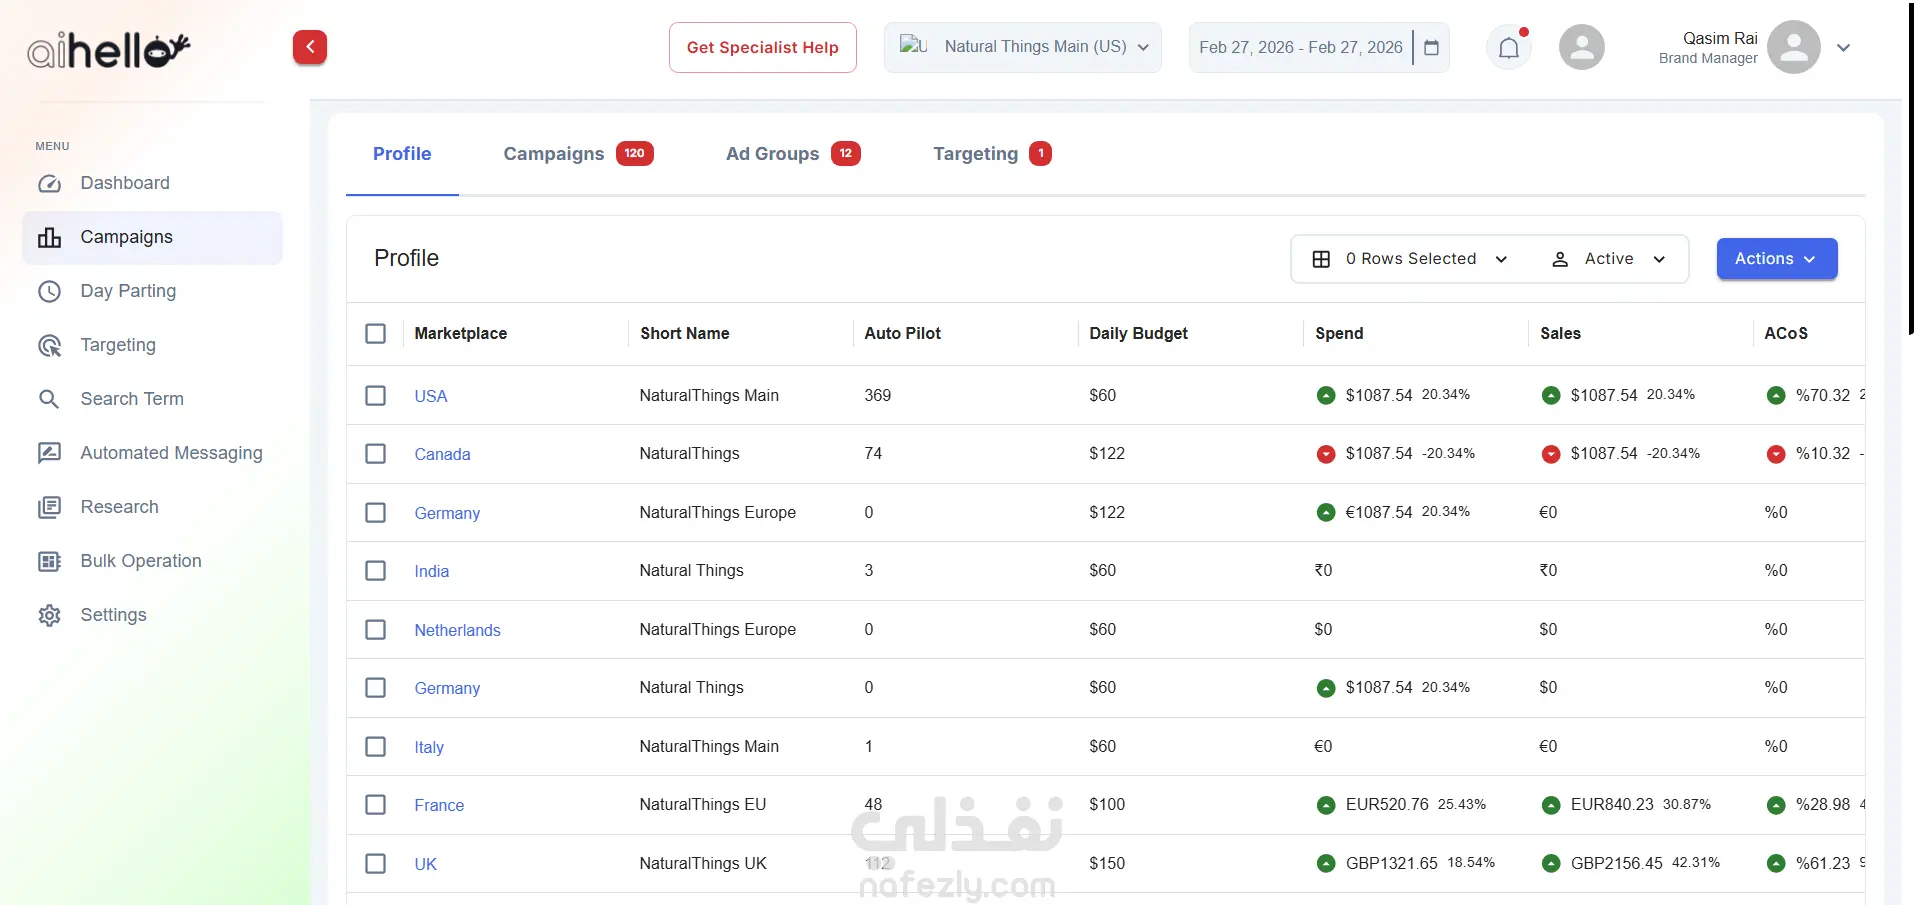Screen dimensions: 1914x905
Task: Click the Spend column header
Action: click(1339, 333)
